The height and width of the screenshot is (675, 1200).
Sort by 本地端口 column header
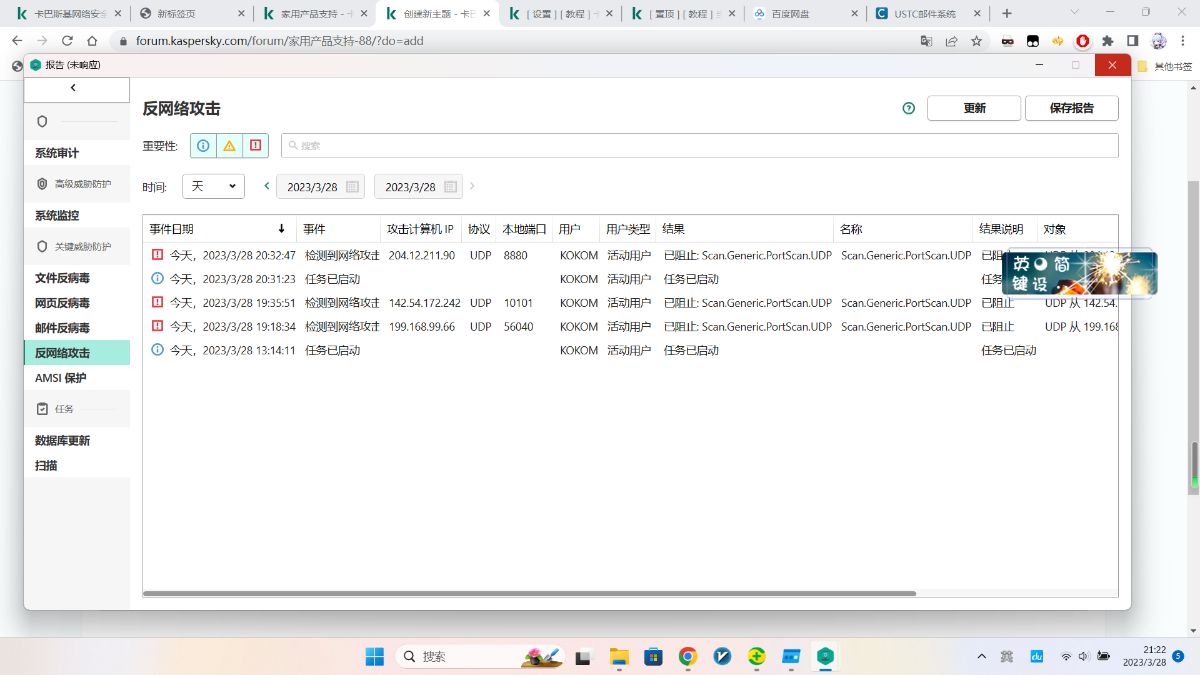(x=524, y=229)
